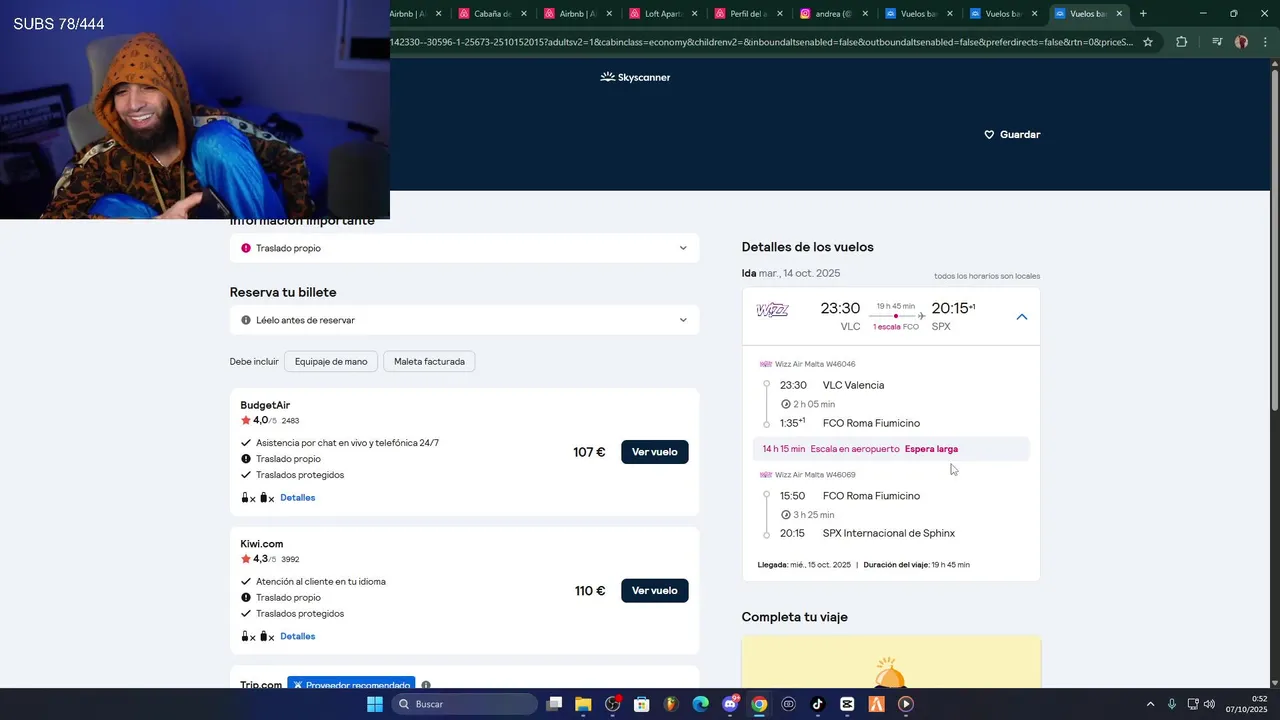1280x720 pixels.
Task: Click Wizz Air Malta W46046 flight label
Action: coord(815,364)
